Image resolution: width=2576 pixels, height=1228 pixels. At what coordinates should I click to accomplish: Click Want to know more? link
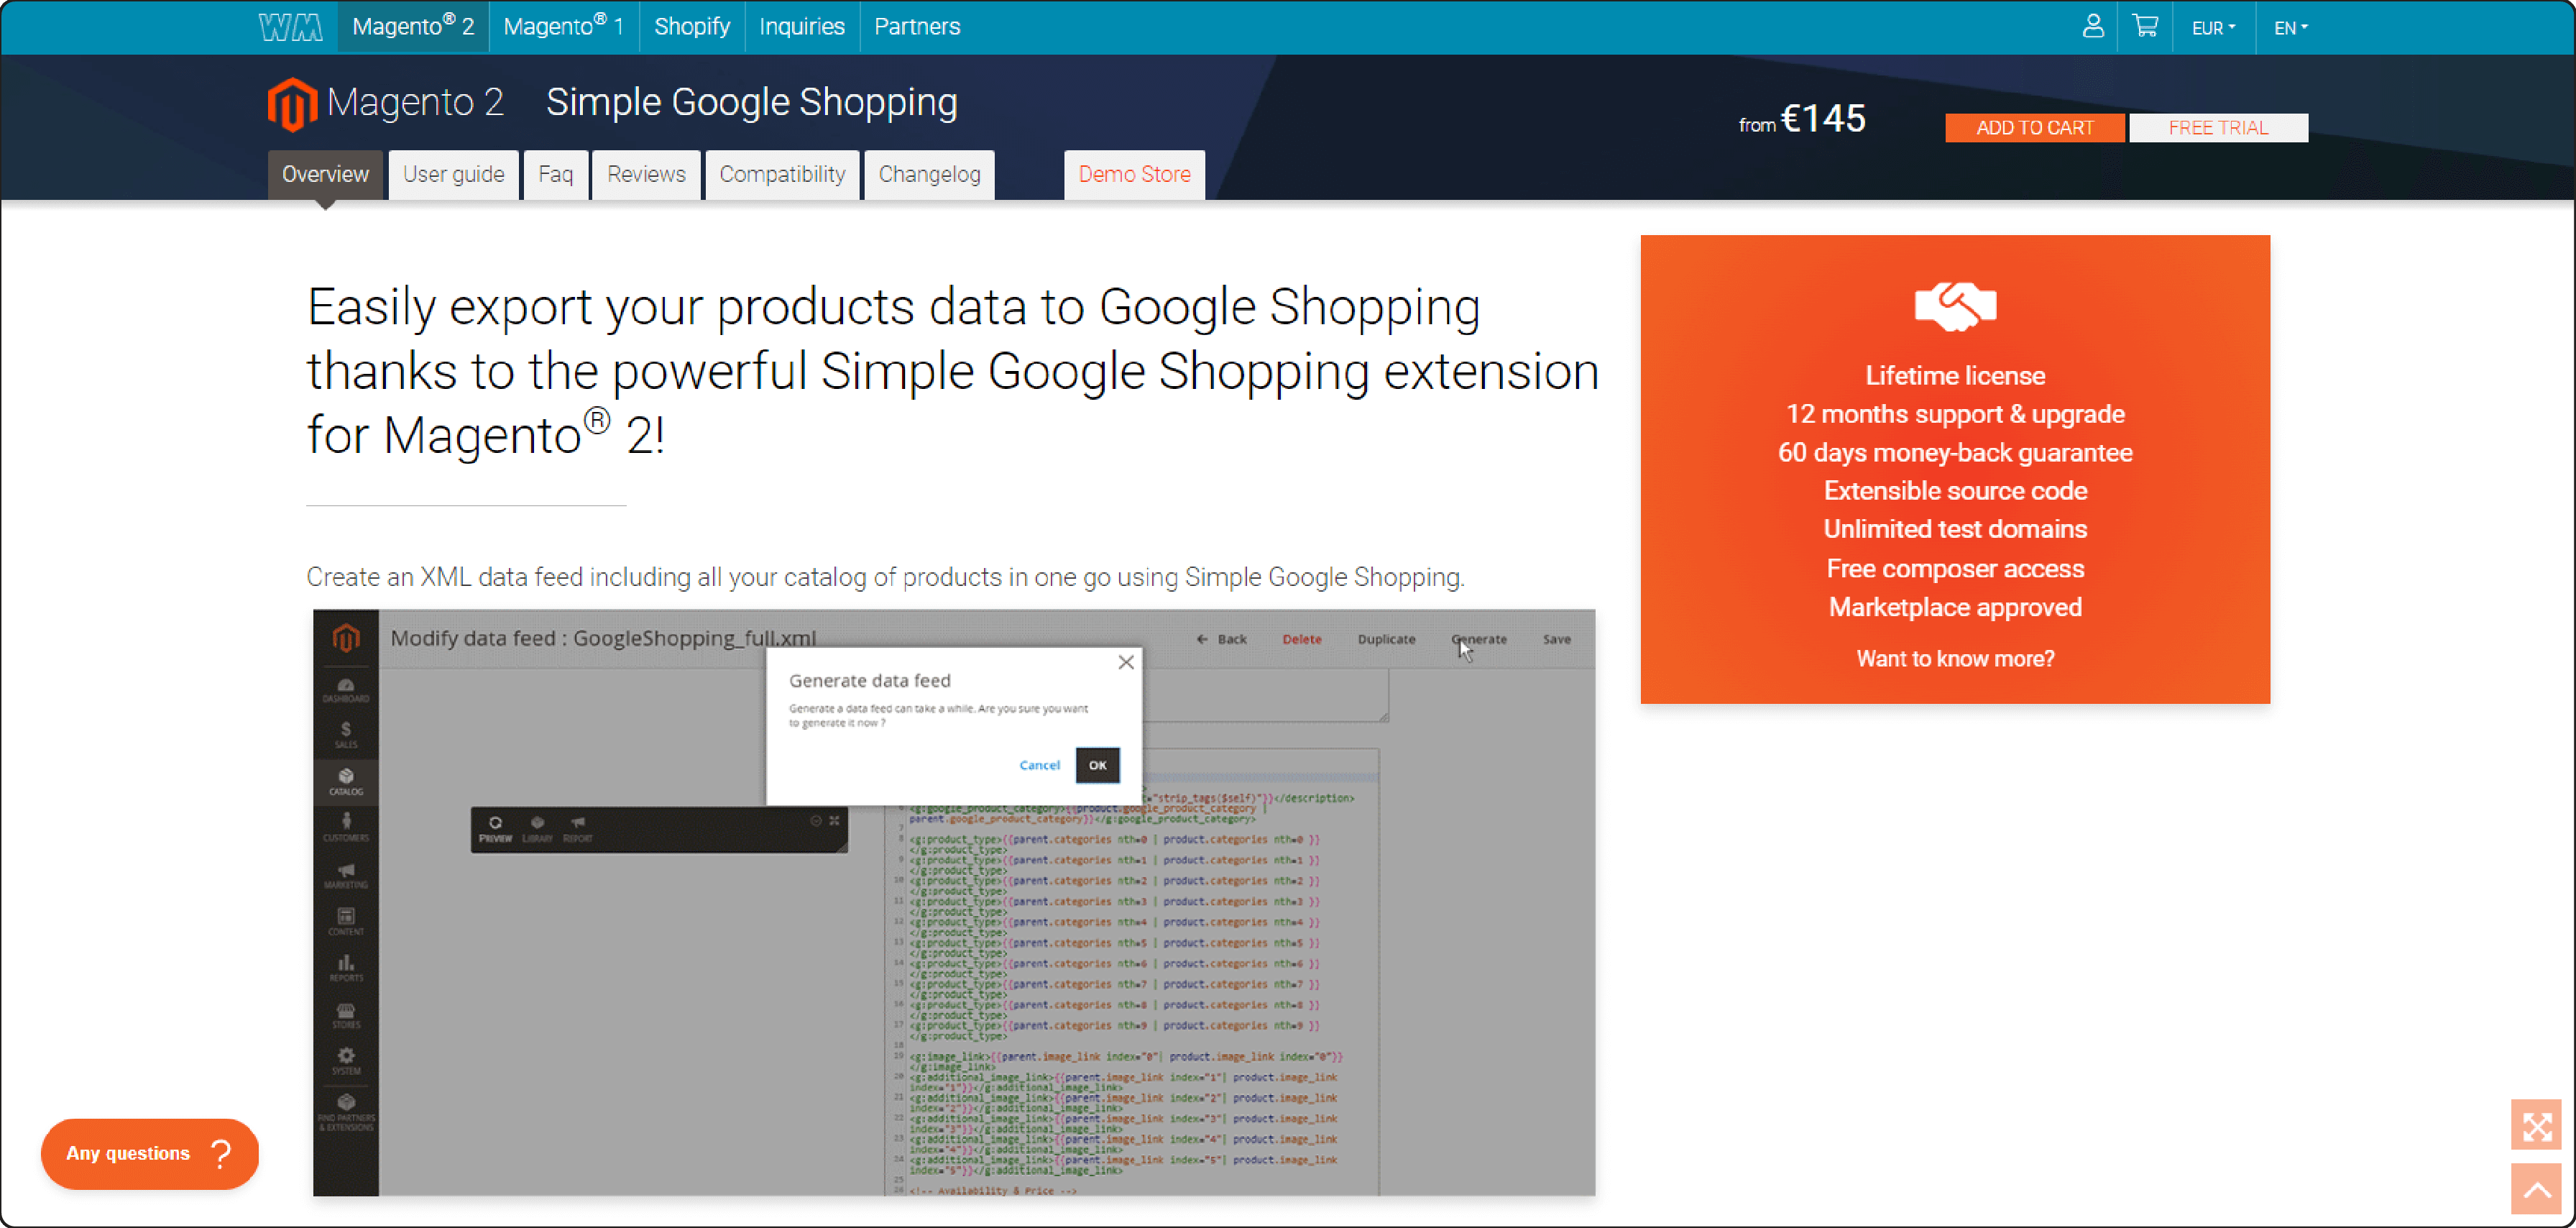click(1954, 658)
